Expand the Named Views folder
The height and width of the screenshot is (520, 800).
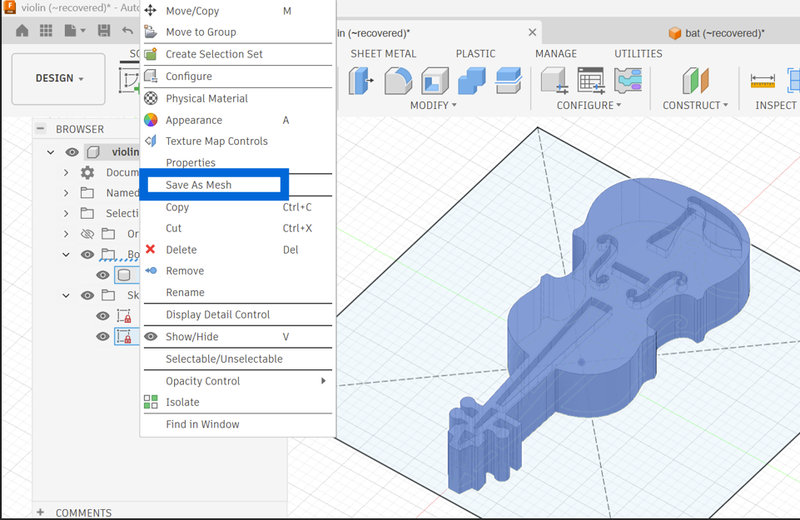pos(66,193)
